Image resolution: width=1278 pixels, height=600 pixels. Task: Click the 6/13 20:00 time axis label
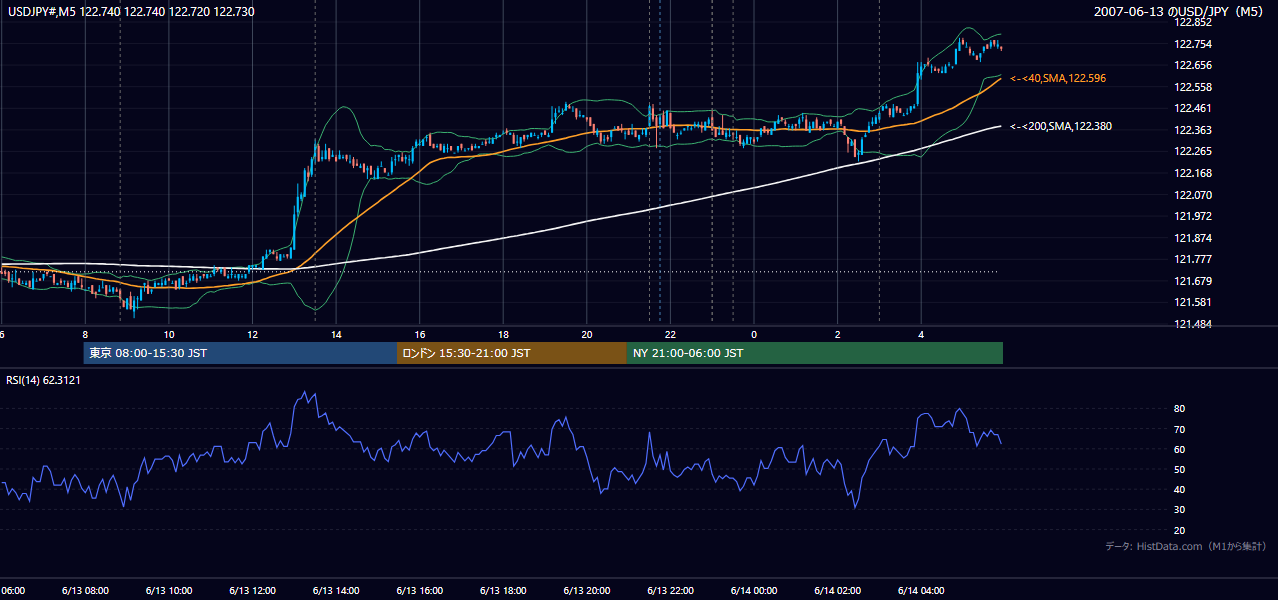[x=586, y=590]
